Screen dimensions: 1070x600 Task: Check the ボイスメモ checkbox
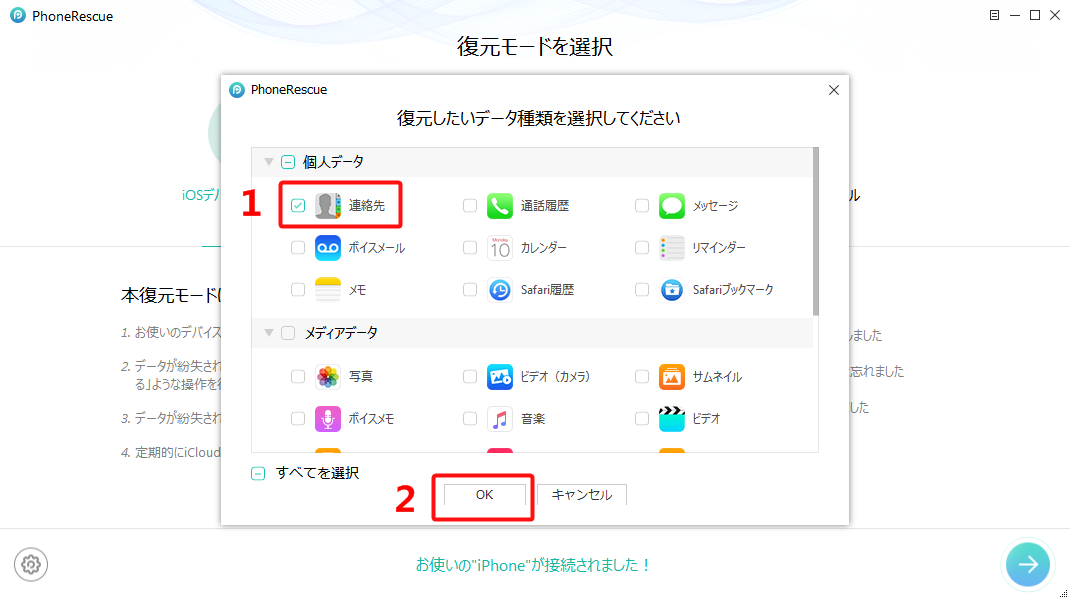click(298, 418)
